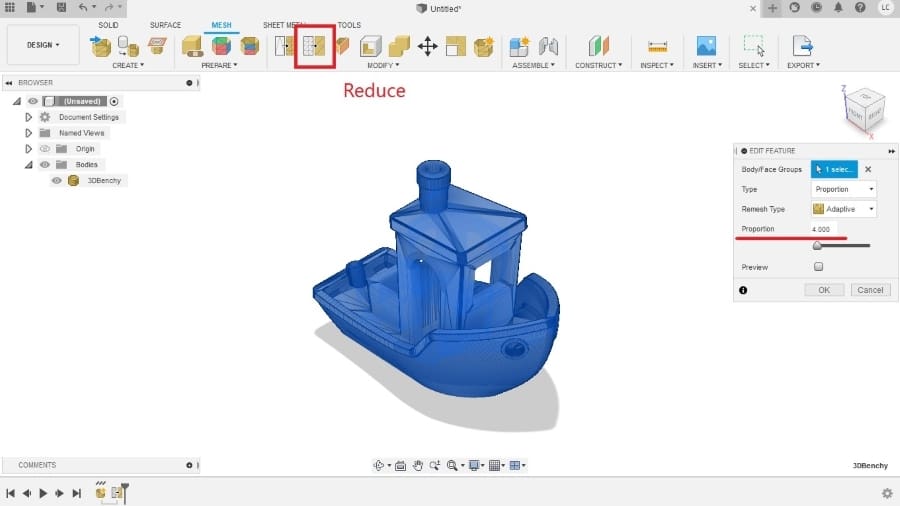
Task: Click the Pan hand icon
Action: [x=417, y=465]
